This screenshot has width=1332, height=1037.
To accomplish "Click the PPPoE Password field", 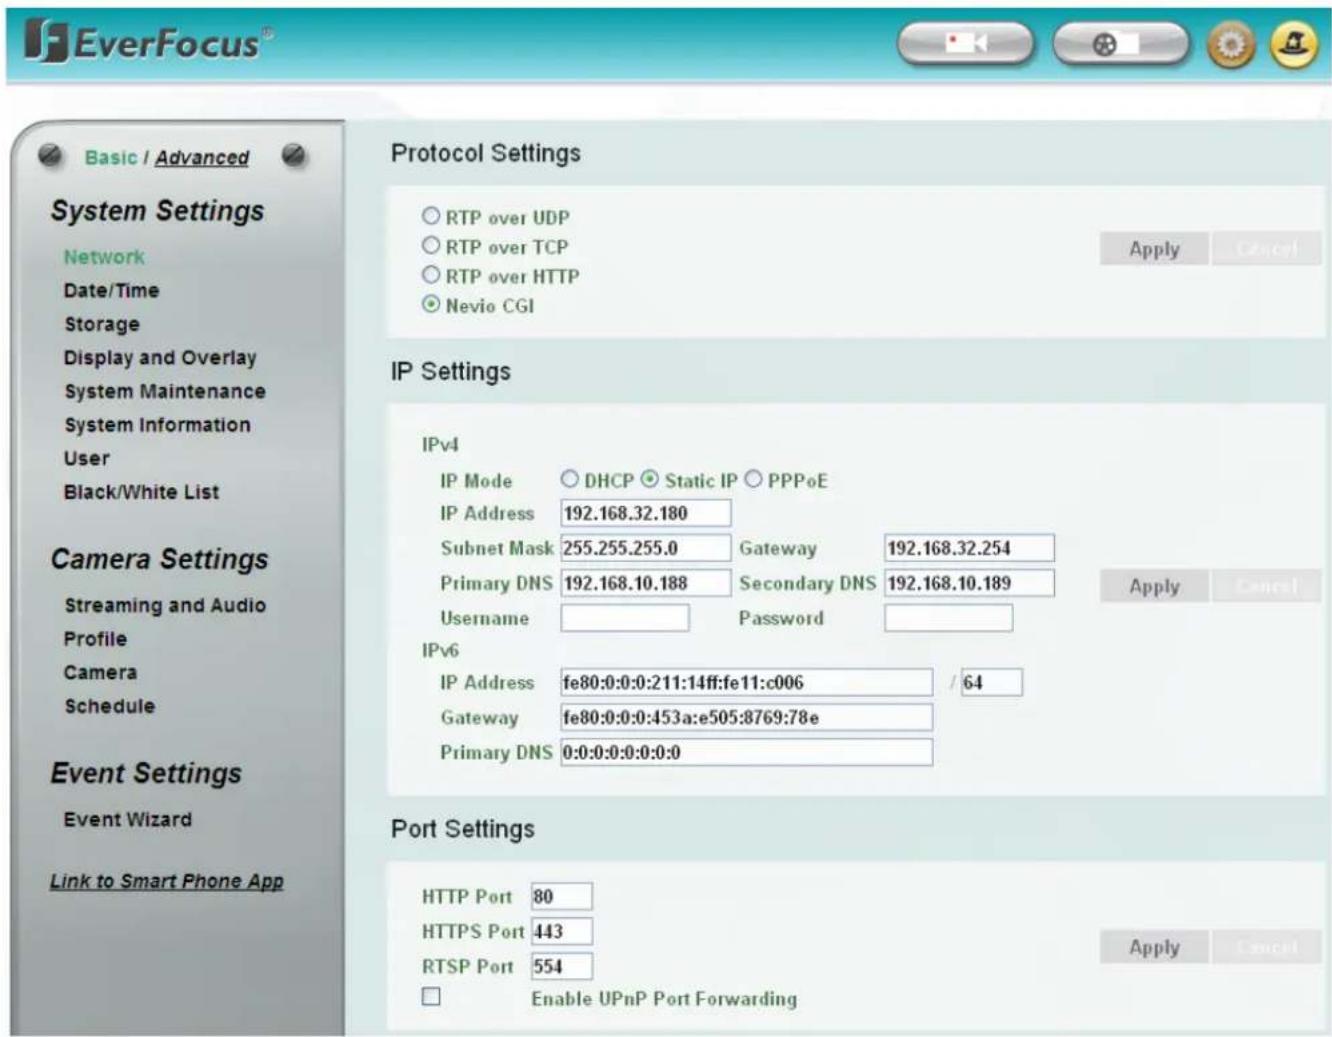I will click(948, 618).
